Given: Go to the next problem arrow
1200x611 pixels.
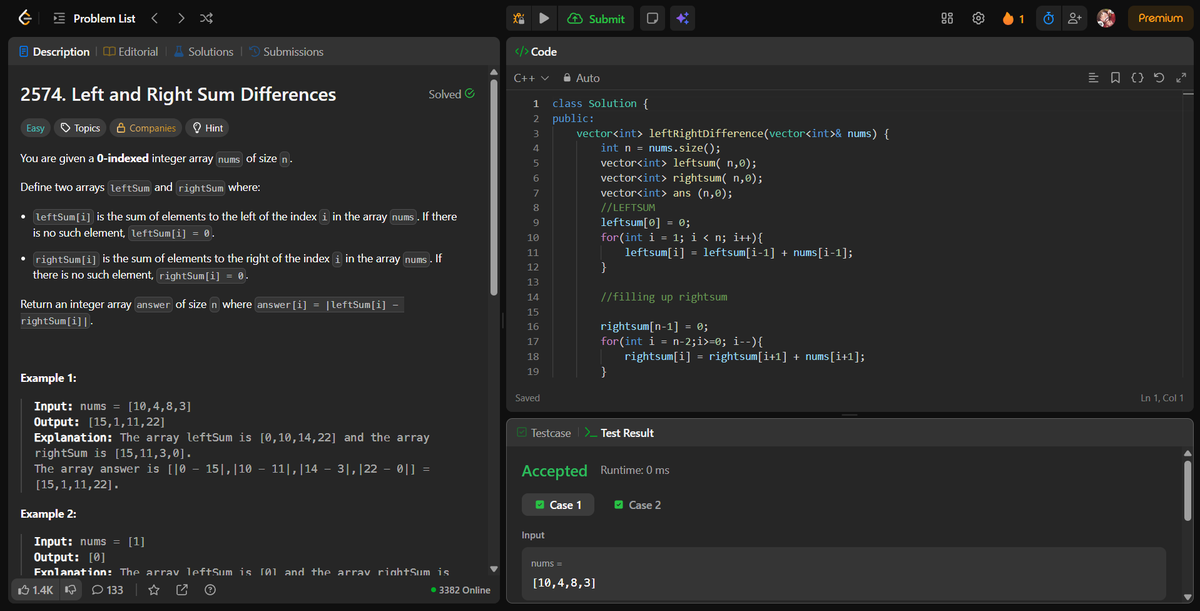Looking at the screenshot, I should 180,18.
